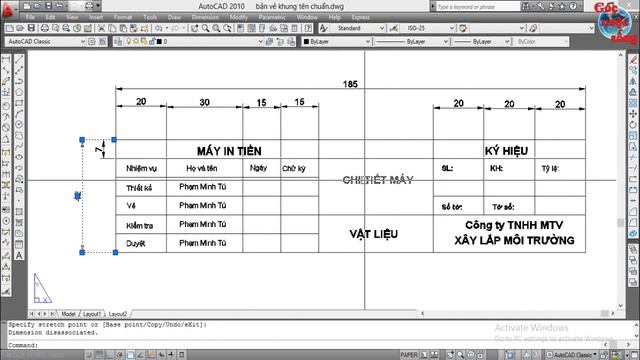Viewport: 640px width, 360px height.
Task: Toggle Grid Display in status bar
Action: 99,355
